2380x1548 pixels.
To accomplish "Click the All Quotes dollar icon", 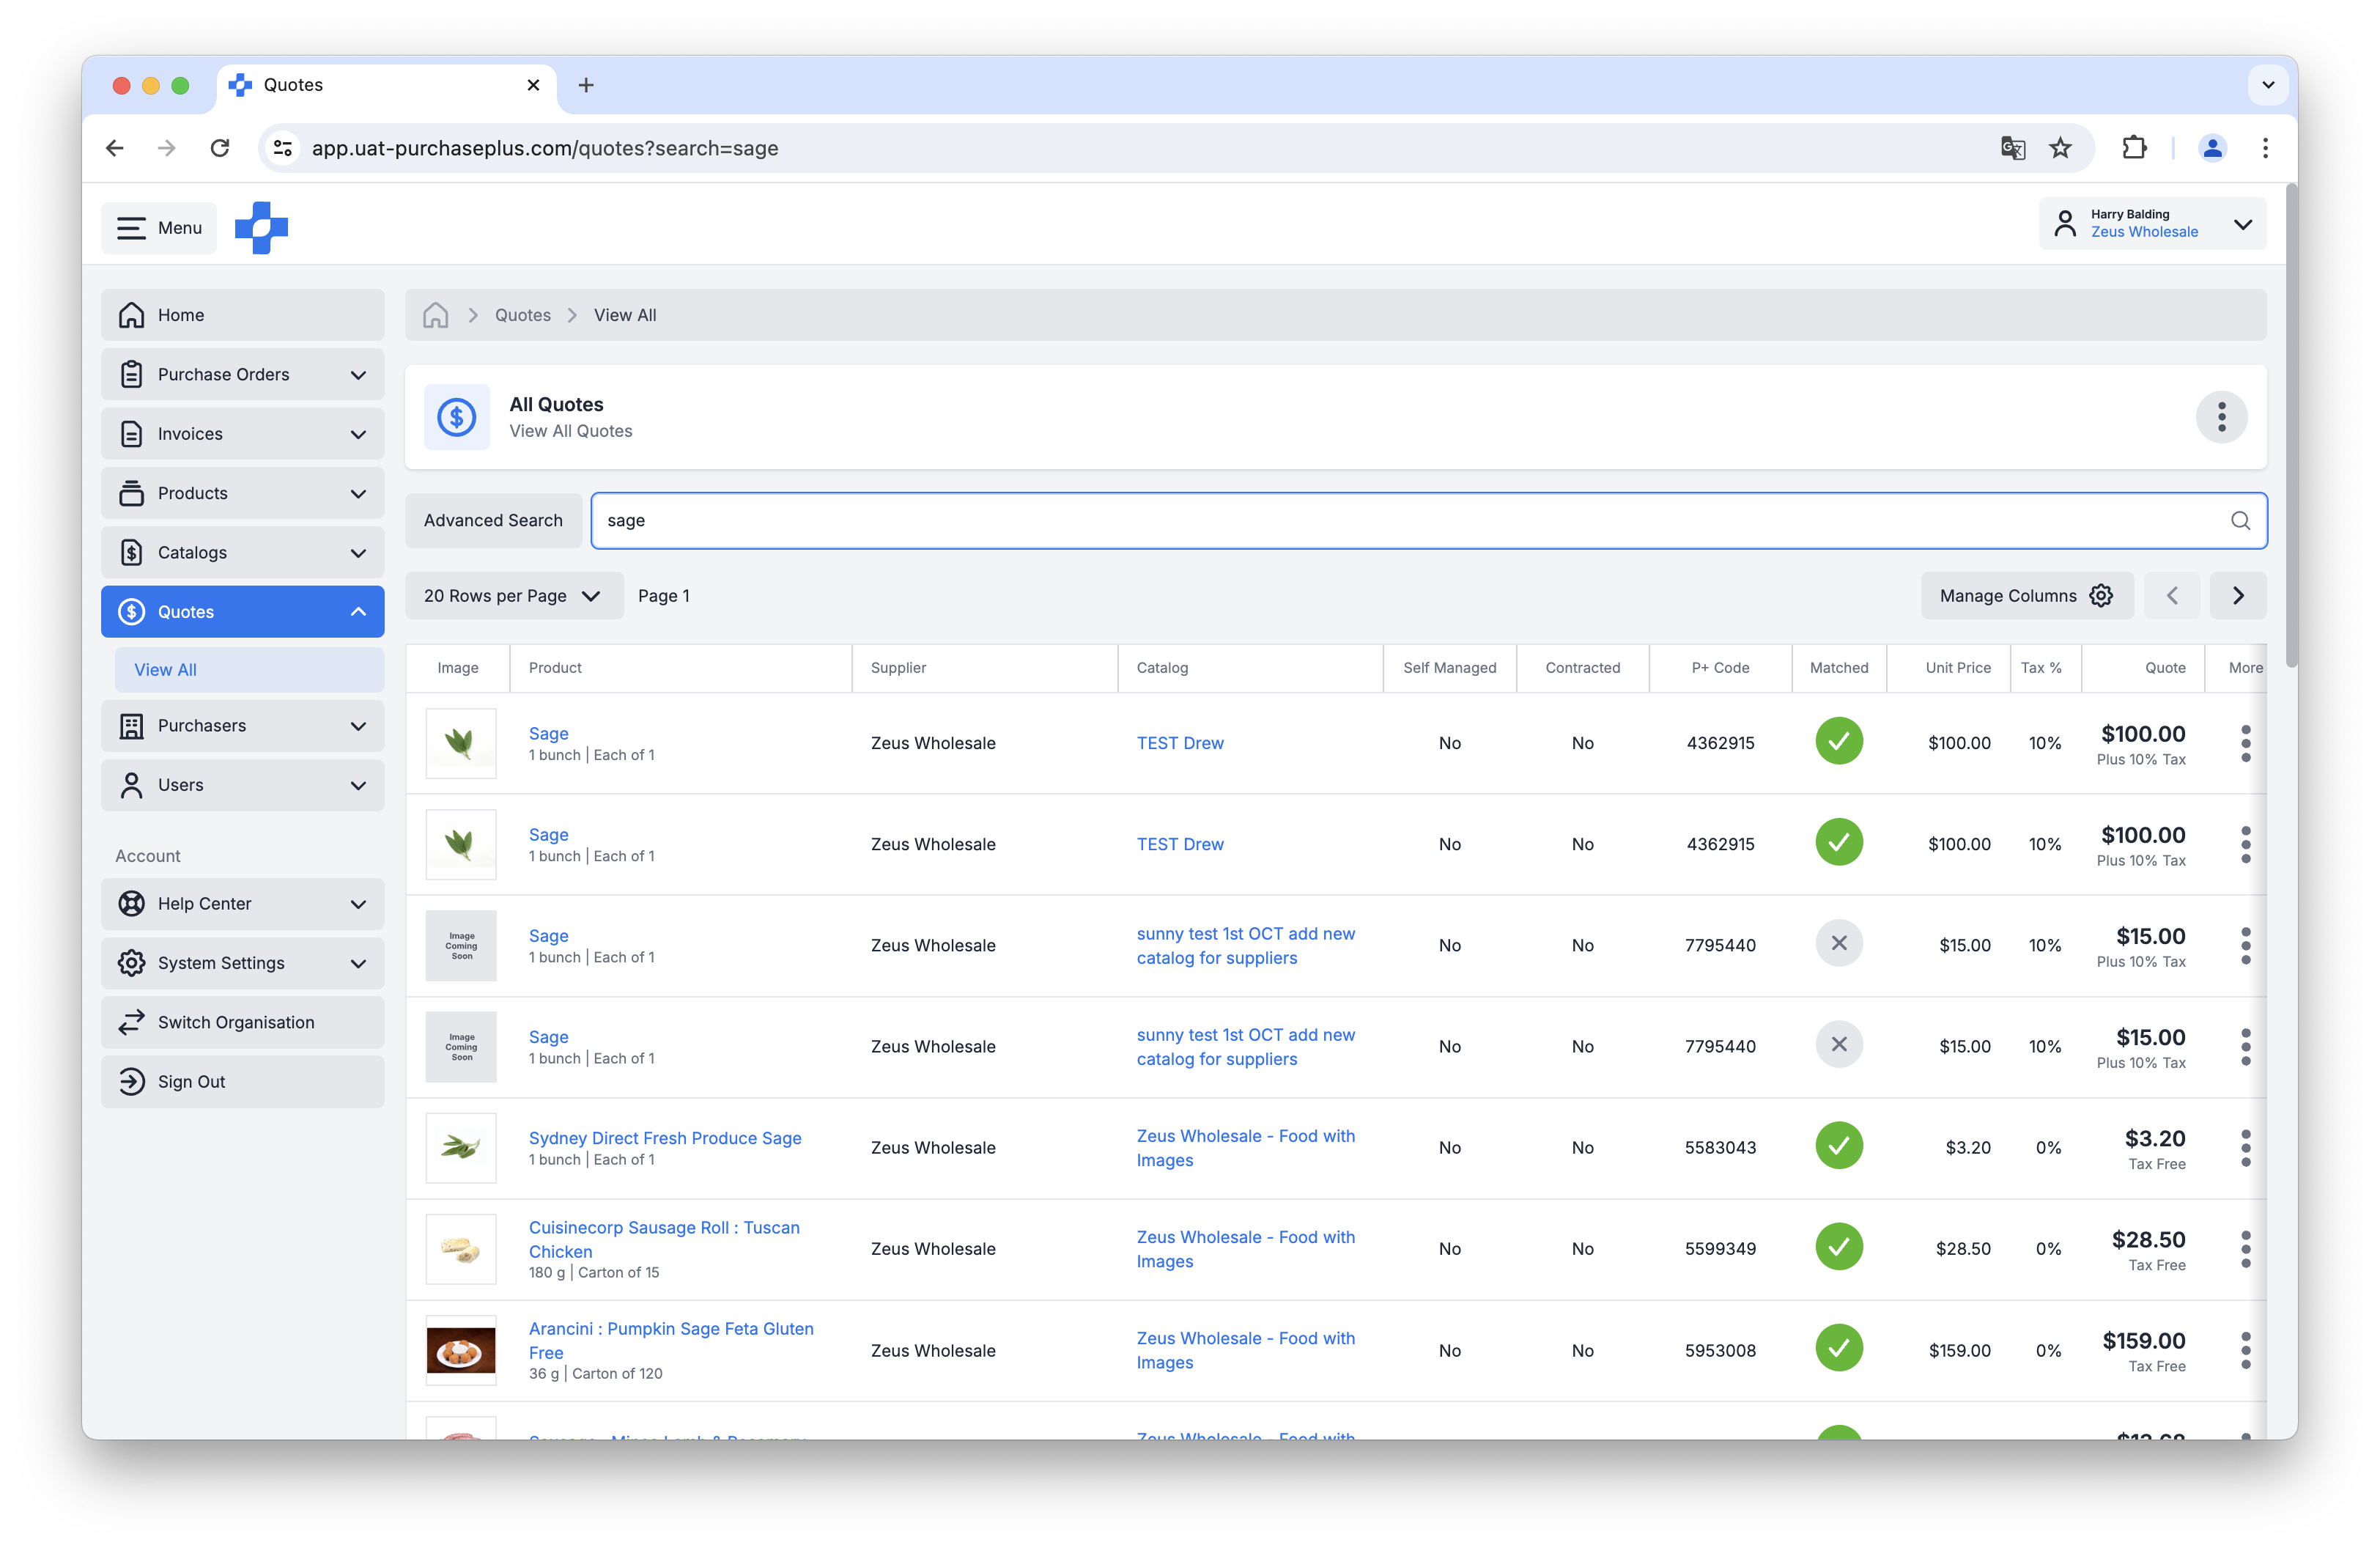I will pyautogui.click(x=456, y=417).
